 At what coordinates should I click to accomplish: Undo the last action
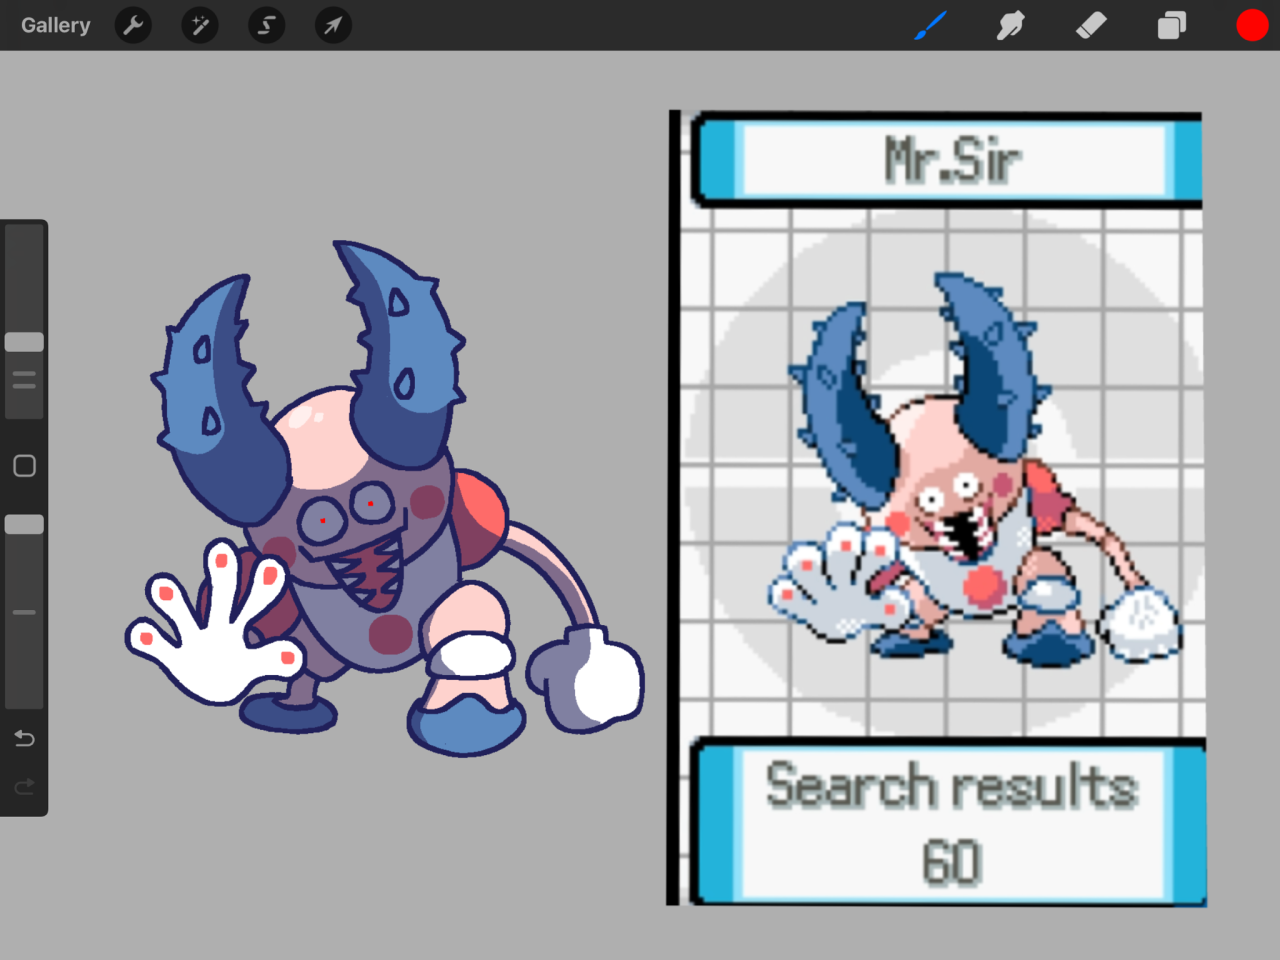click(24, 738)
